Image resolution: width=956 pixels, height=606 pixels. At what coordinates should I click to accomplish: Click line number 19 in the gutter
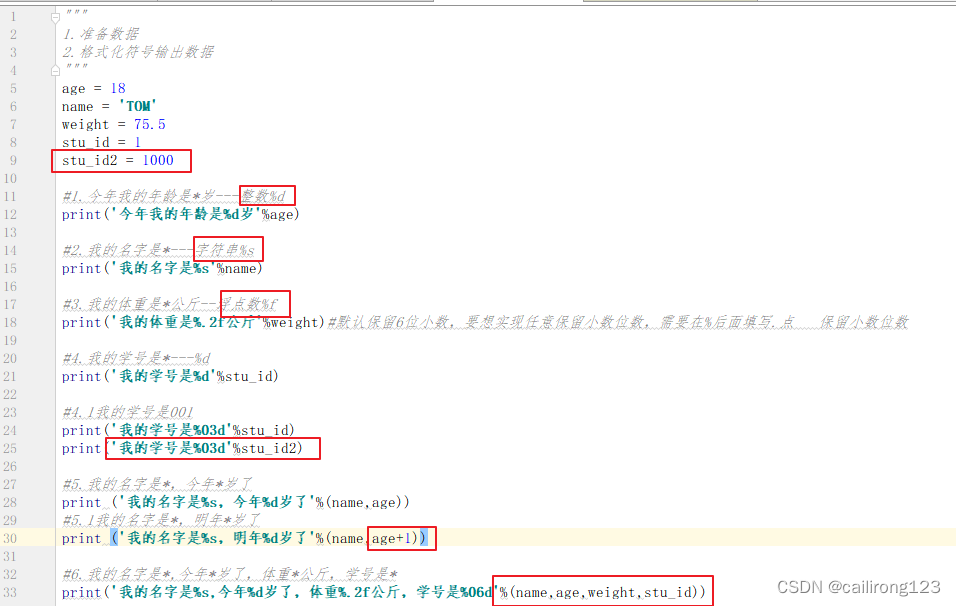(10, 340)
